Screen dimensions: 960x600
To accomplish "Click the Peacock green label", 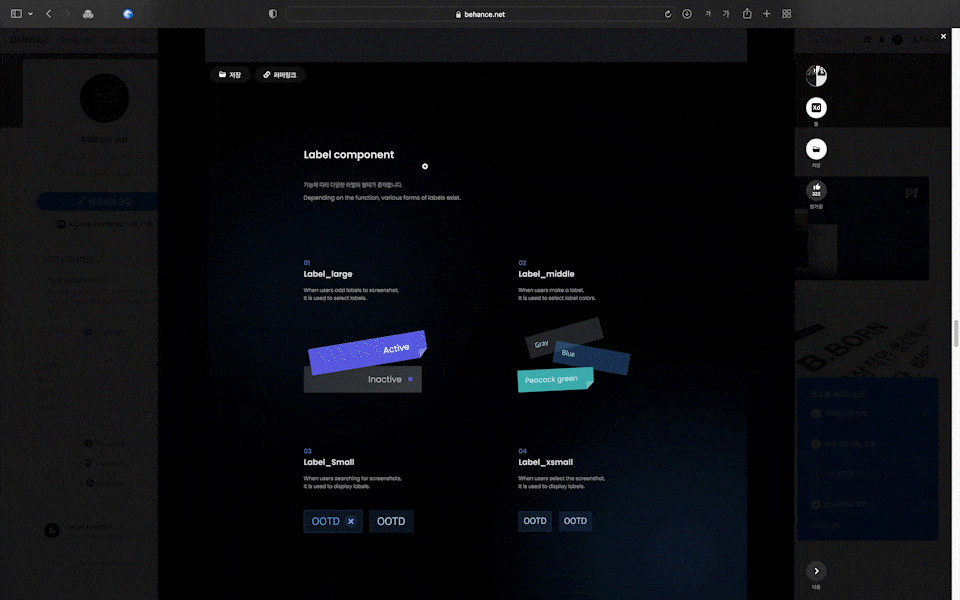I will tap(555, 380).
